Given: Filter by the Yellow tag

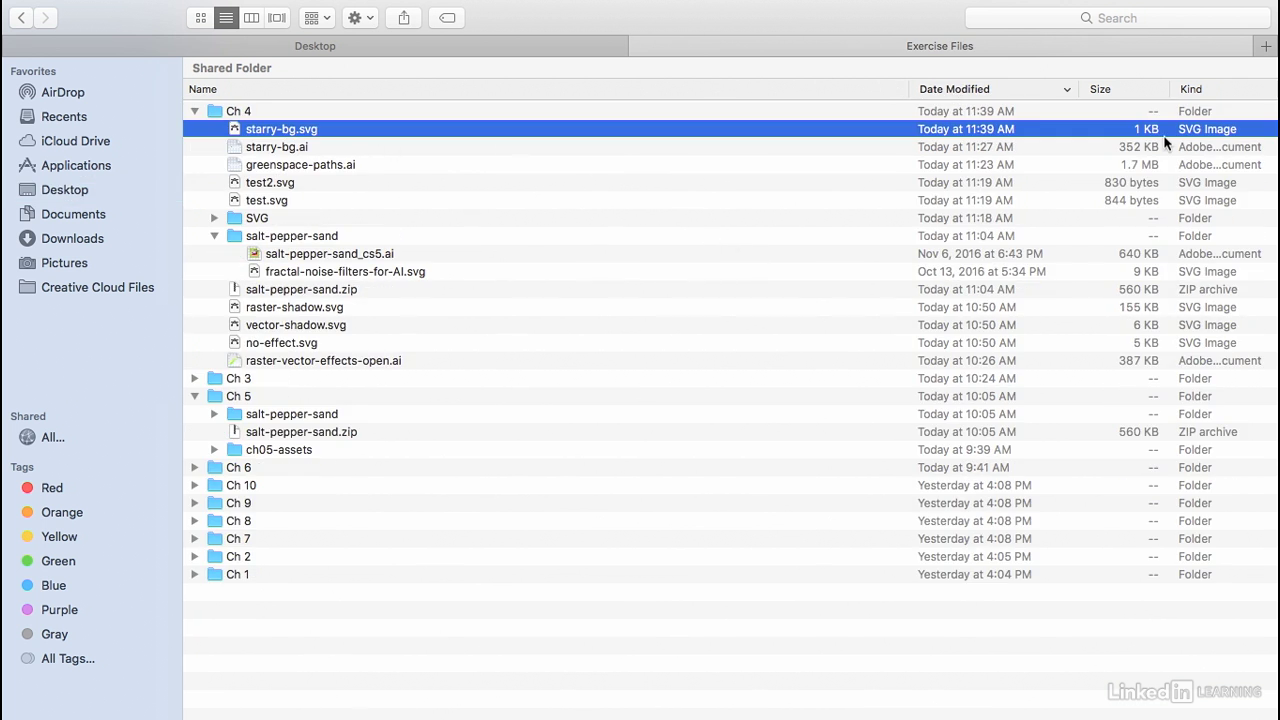Looking at the screenshot, I should (59, 537).
